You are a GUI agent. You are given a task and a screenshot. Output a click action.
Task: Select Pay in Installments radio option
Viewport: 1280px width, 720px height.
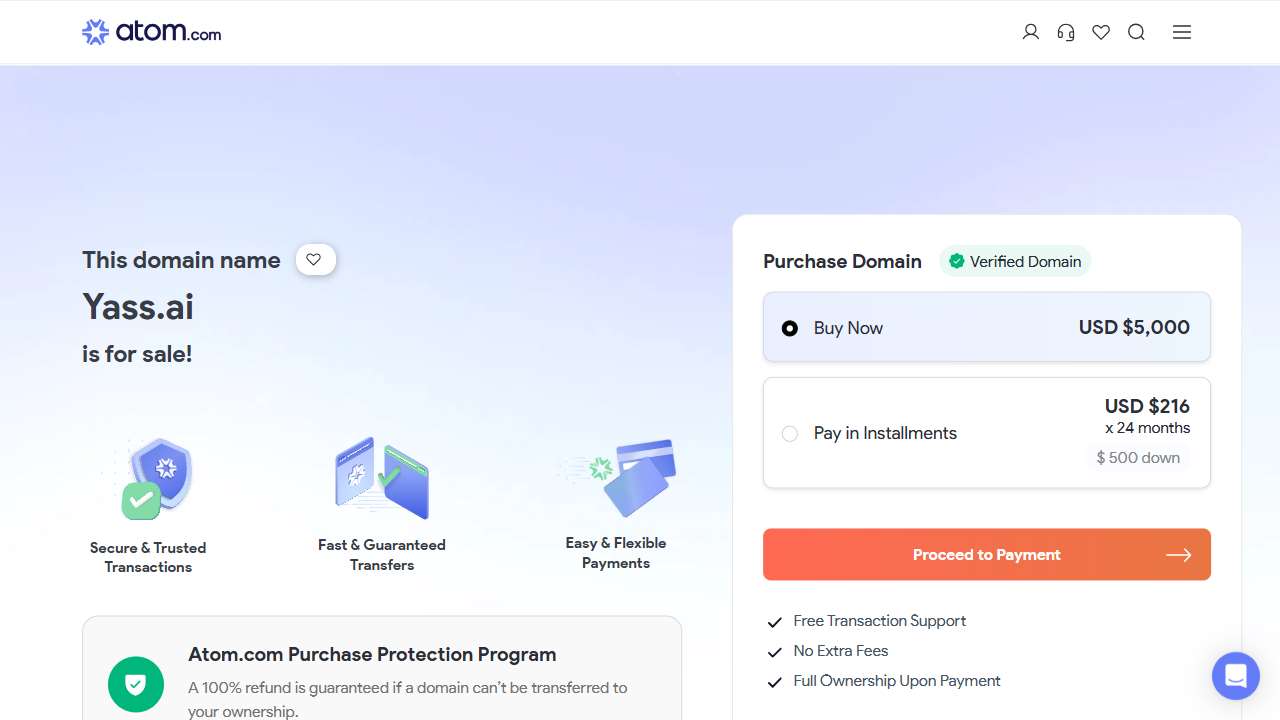pos(790,433)
